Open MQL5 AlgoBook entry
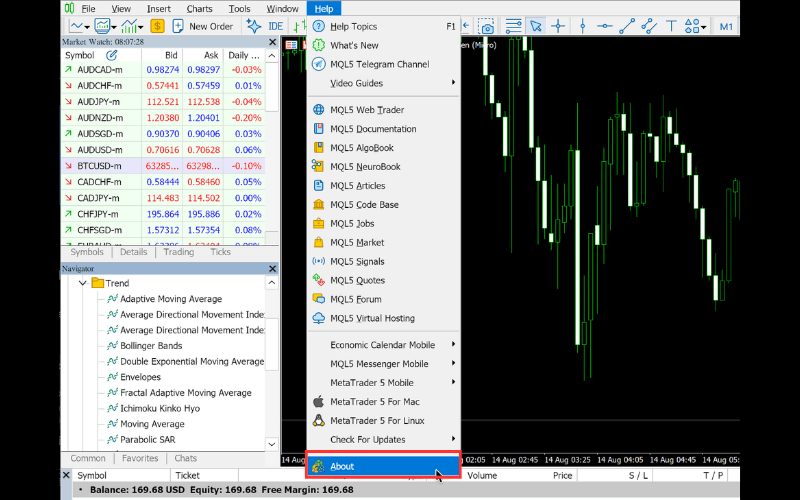The height and width of the screenshot is (500, 800). click(384, 147)
